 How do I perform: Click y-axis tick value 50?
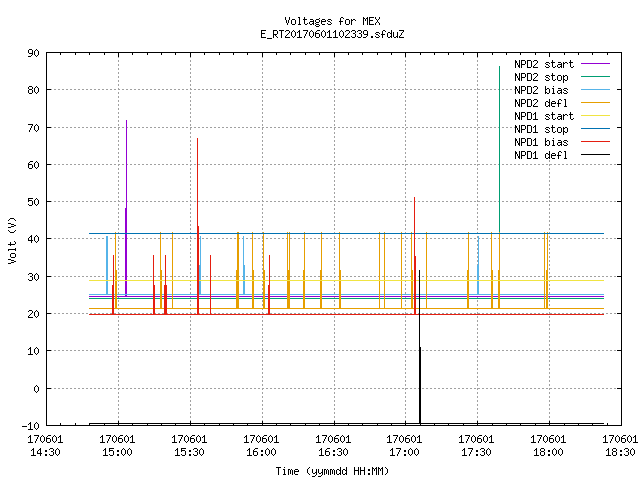point(33,202)
